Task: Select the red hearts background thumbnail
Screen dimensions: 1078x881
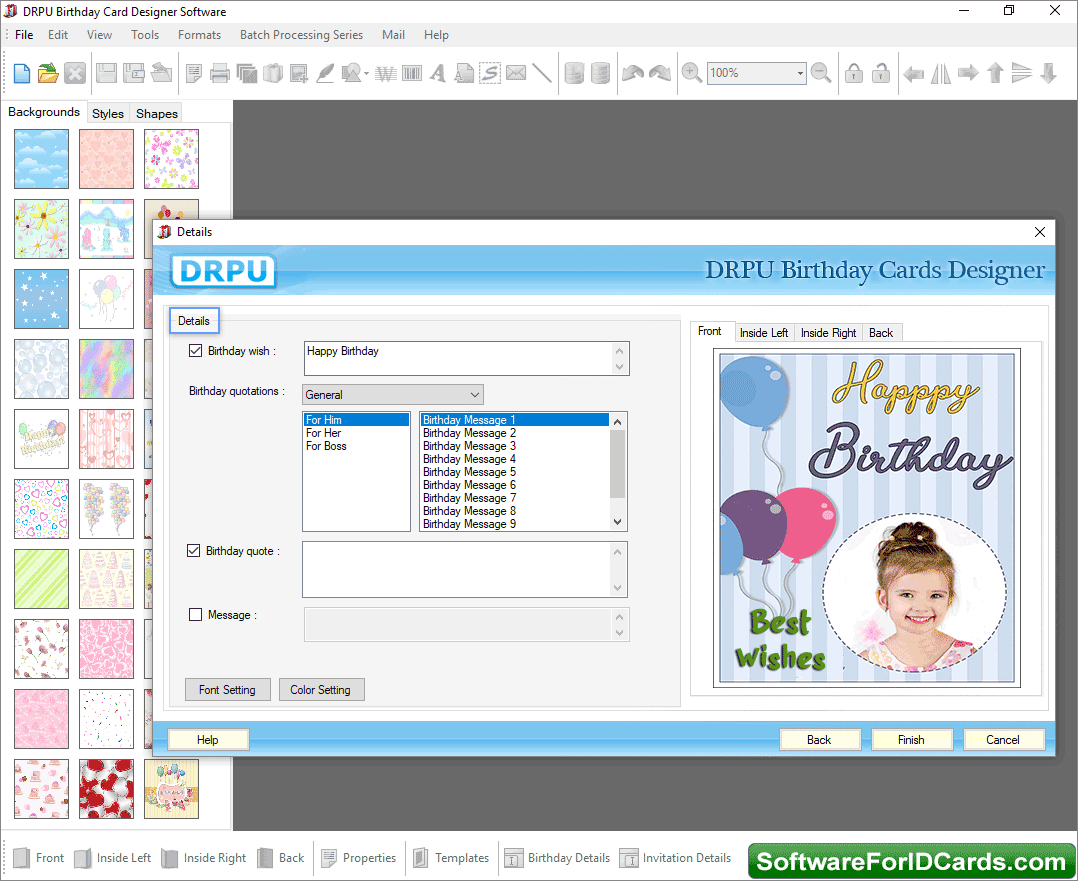Action: pos(107,789)
